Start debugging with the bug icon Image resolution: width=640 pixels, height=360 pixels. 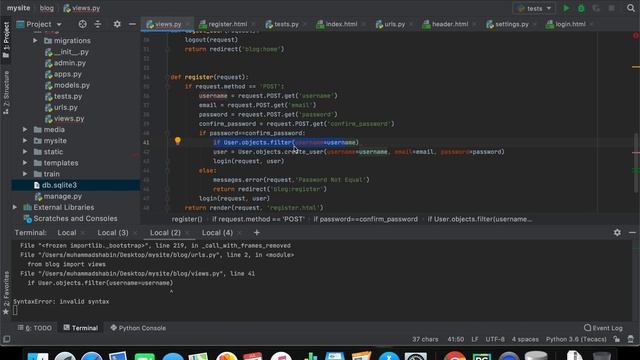[581, 8]
